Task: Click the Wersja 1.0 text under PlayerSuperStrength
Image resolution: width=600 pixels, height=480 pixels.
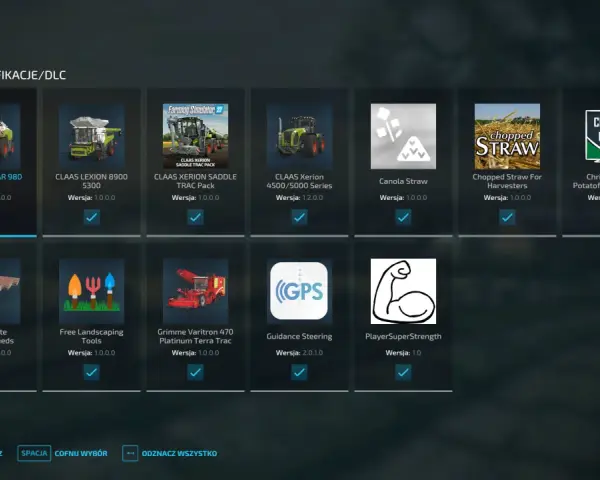Action: coord(403,353)
